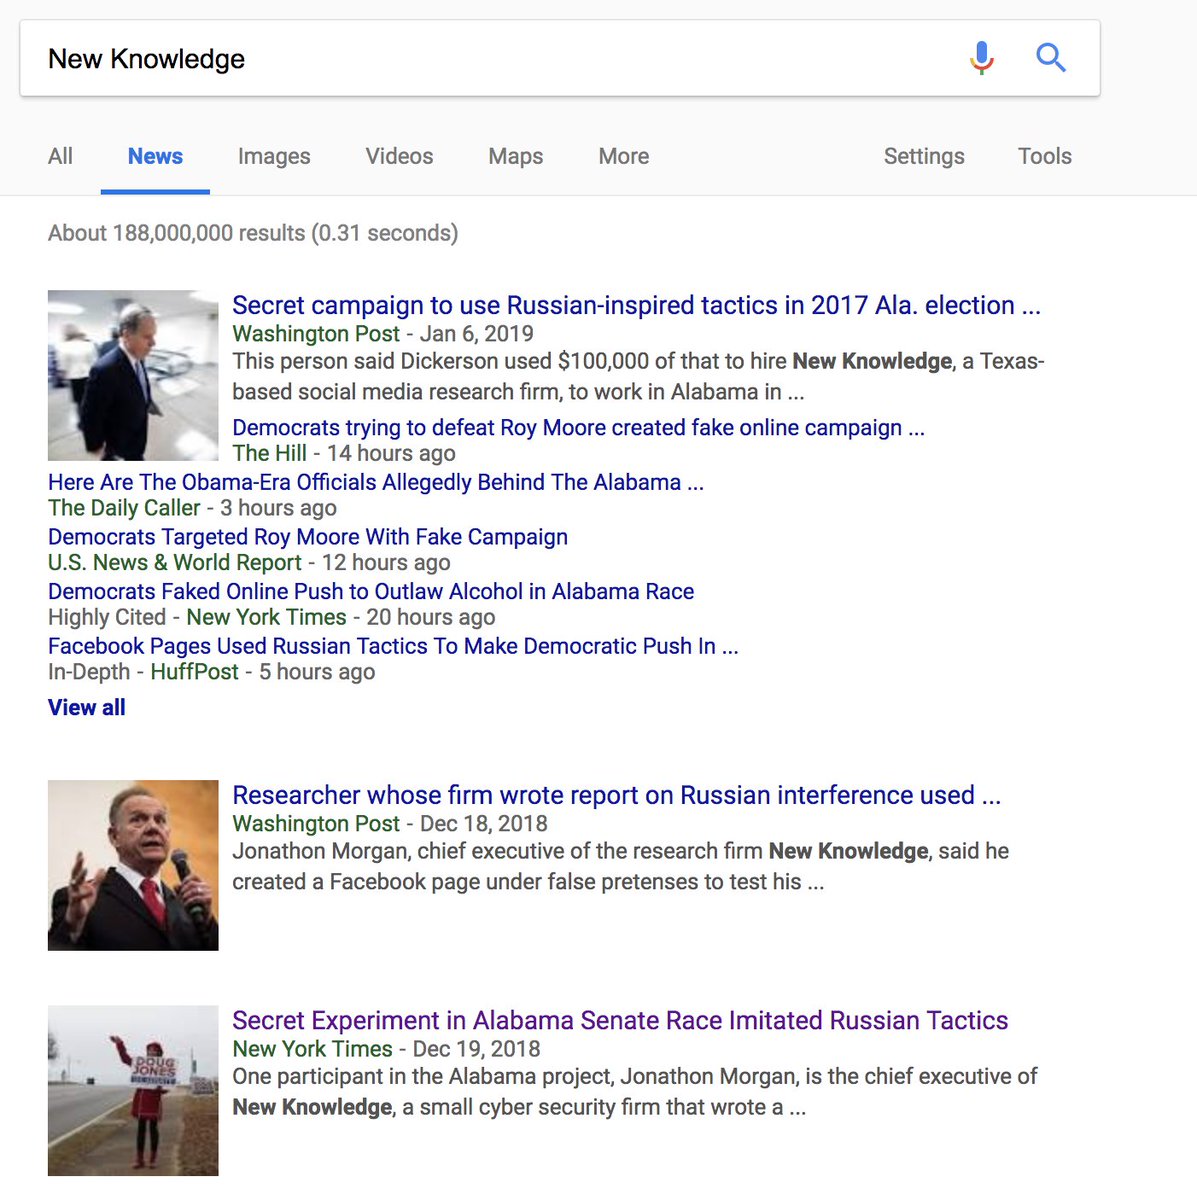
Task: Click the snippet starting 'One participant in the Alabama project'
Action: 635,1091
